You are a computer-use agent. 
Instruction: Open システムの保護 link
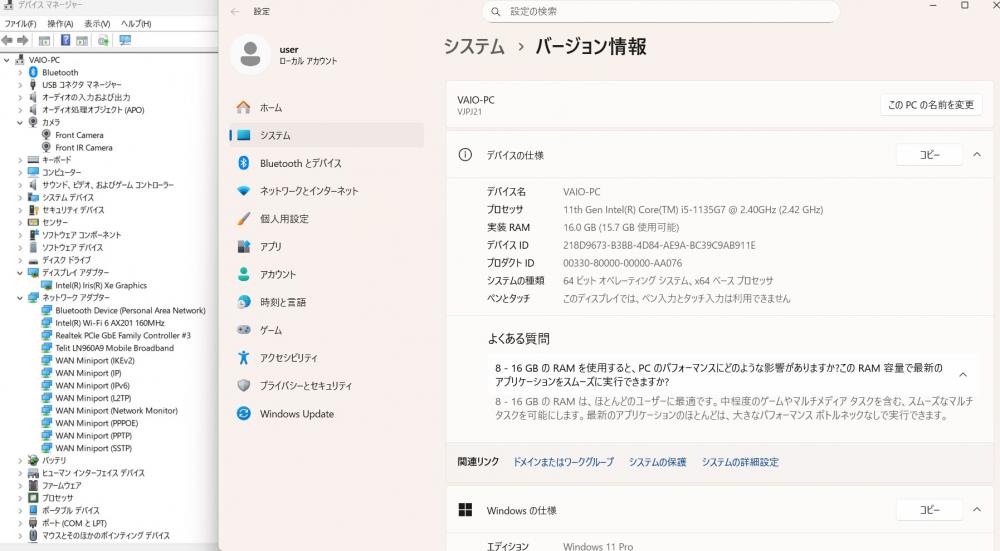point(658,462)
